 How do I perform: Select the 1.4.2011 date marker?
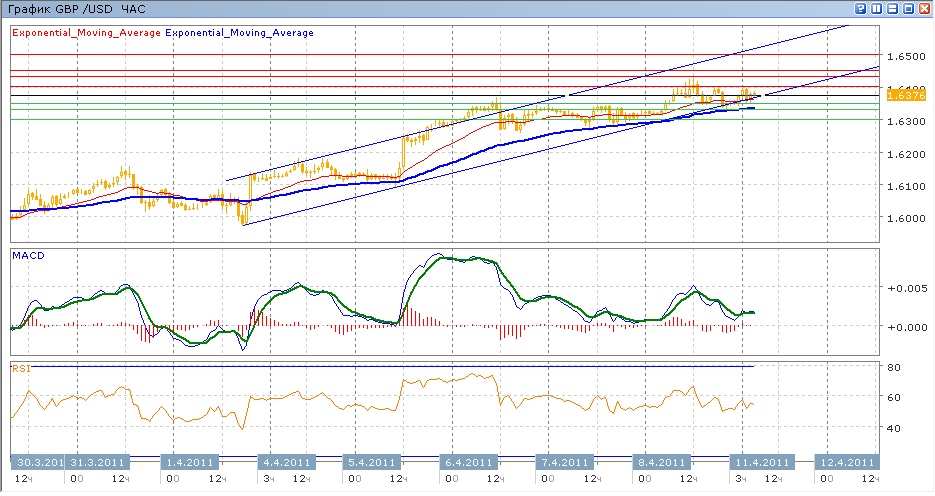(191, 463)
